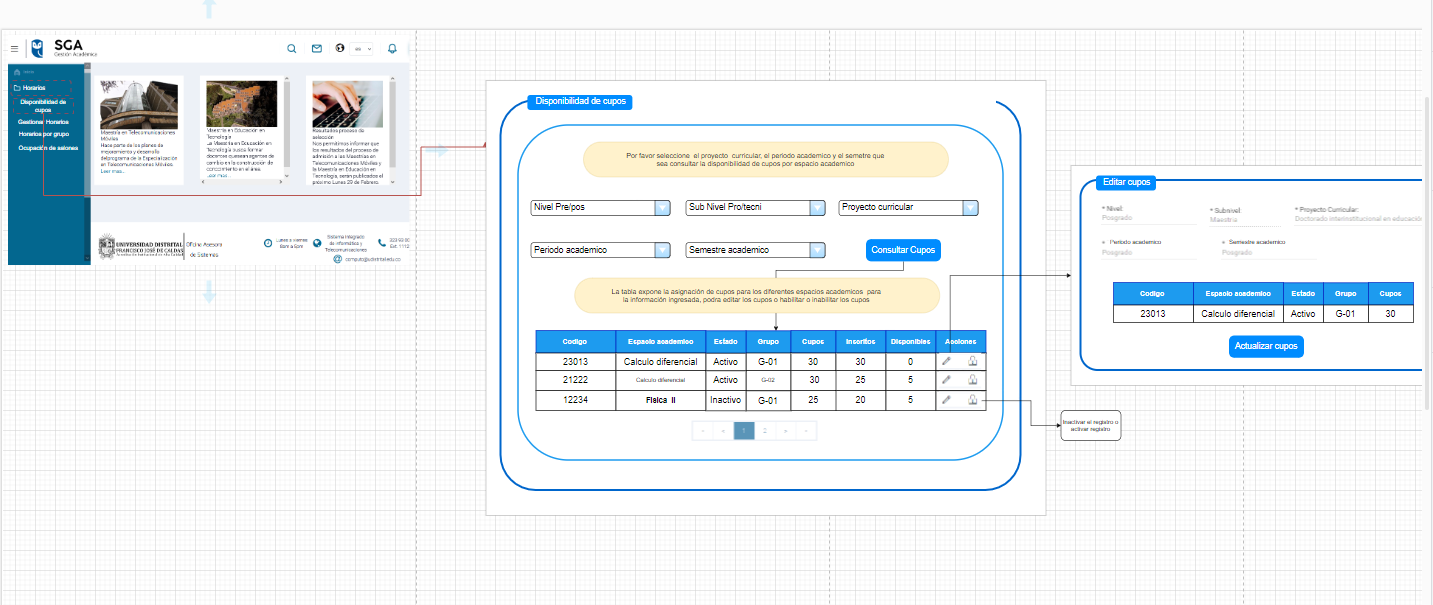Select page 2 in the table pagination
The height and width of the screenshot is (605, 1433).
[x=764, y=430]
